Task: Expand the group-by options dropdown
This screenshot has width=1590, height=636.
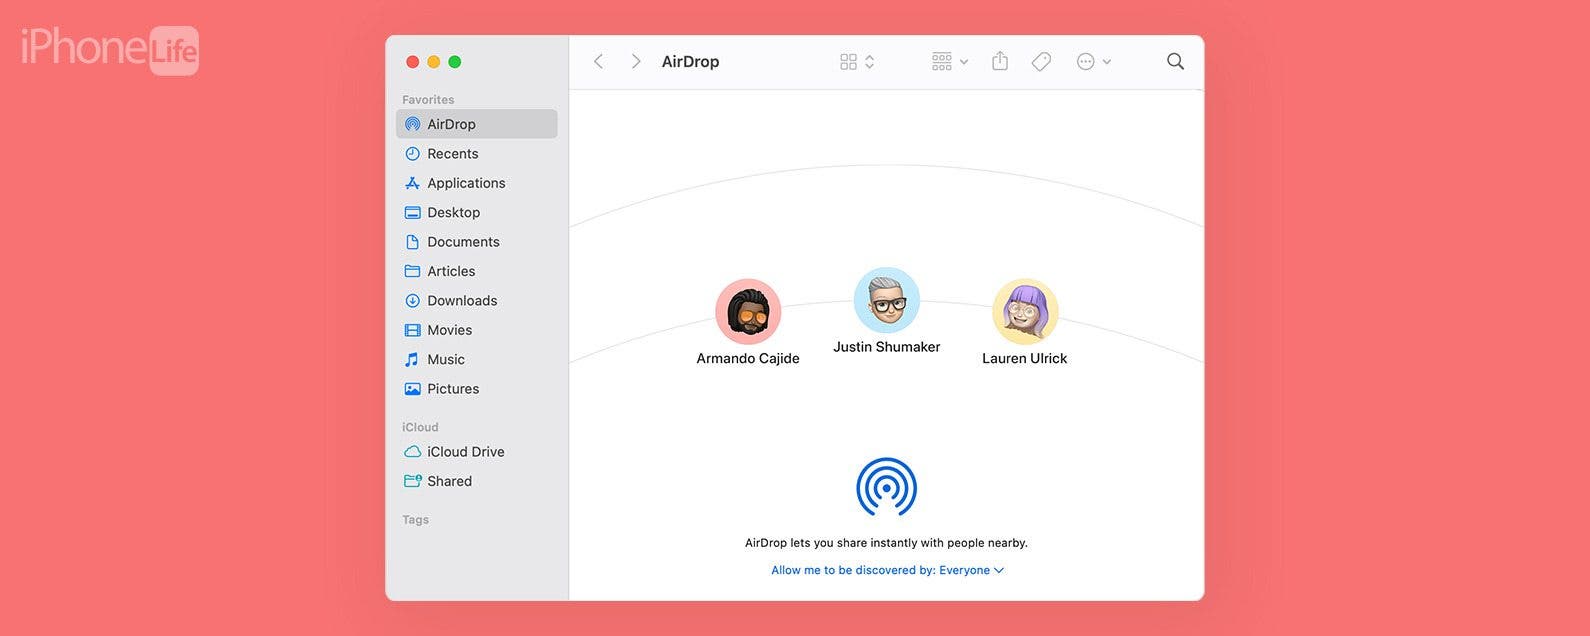Action: click(949, 62)
